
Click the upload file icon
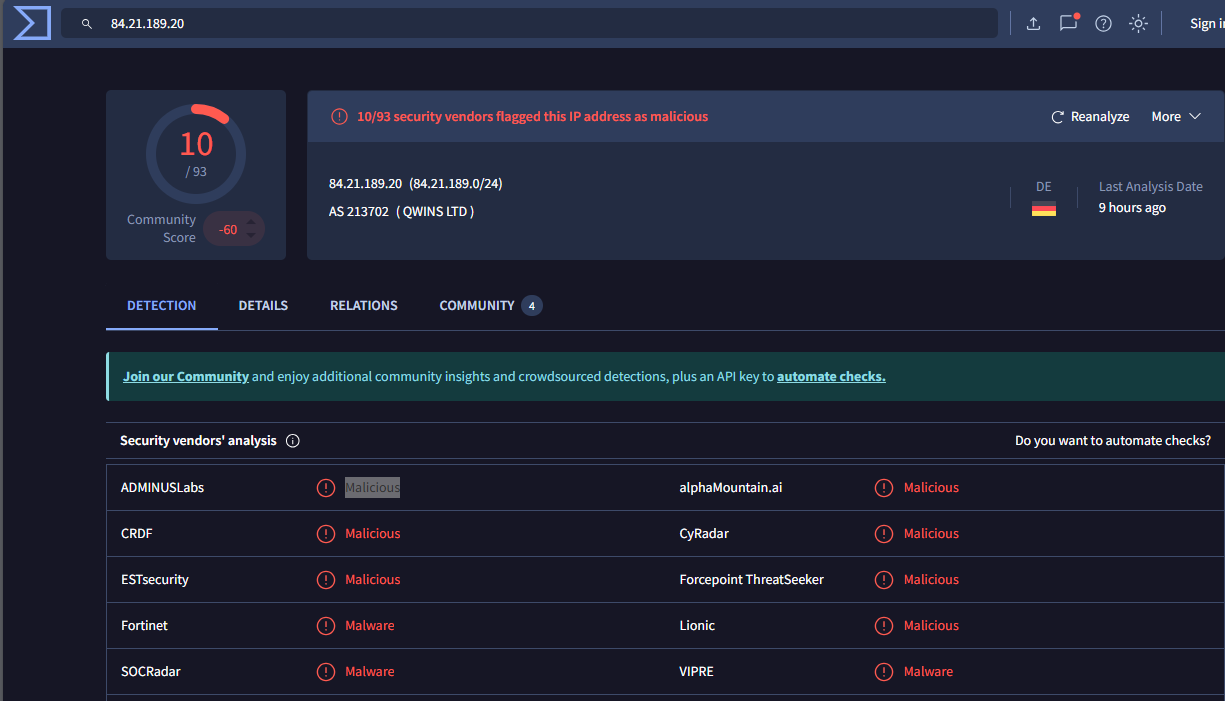tap(1034, 24)
